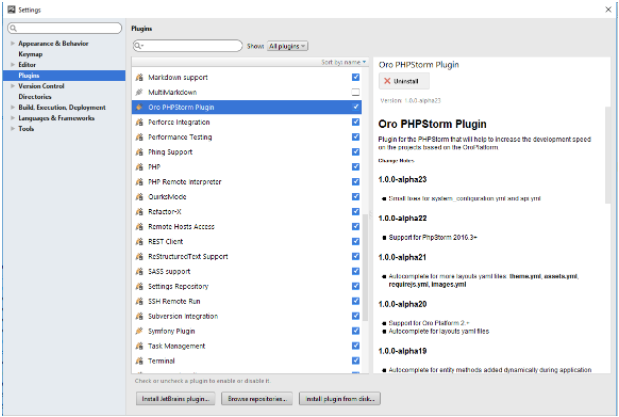Click Browse repositories button

(257, 399)
